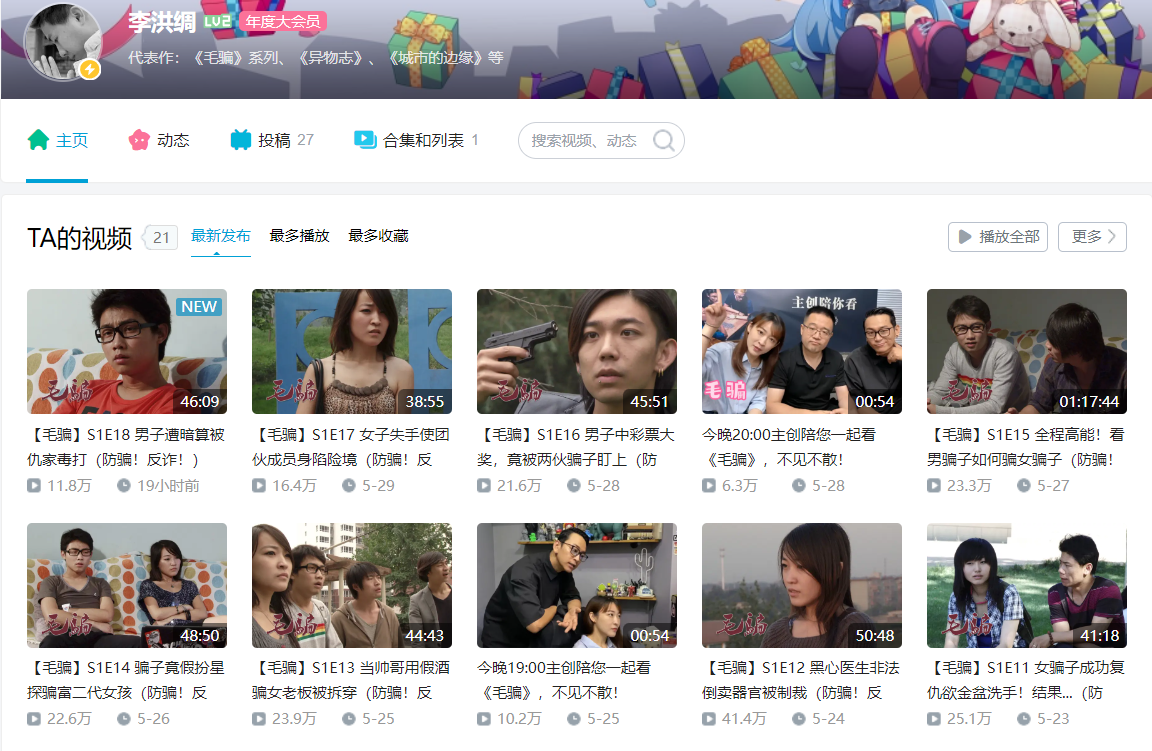Screen dimensions: 1152x751
Task: Click the search magnifier icon
Action: coord(663,140)
